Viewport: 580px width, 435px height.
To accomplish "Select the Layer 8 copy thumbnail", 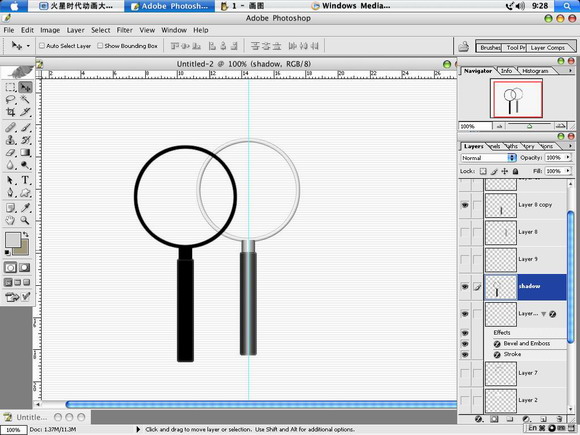I will coord(501,206).
